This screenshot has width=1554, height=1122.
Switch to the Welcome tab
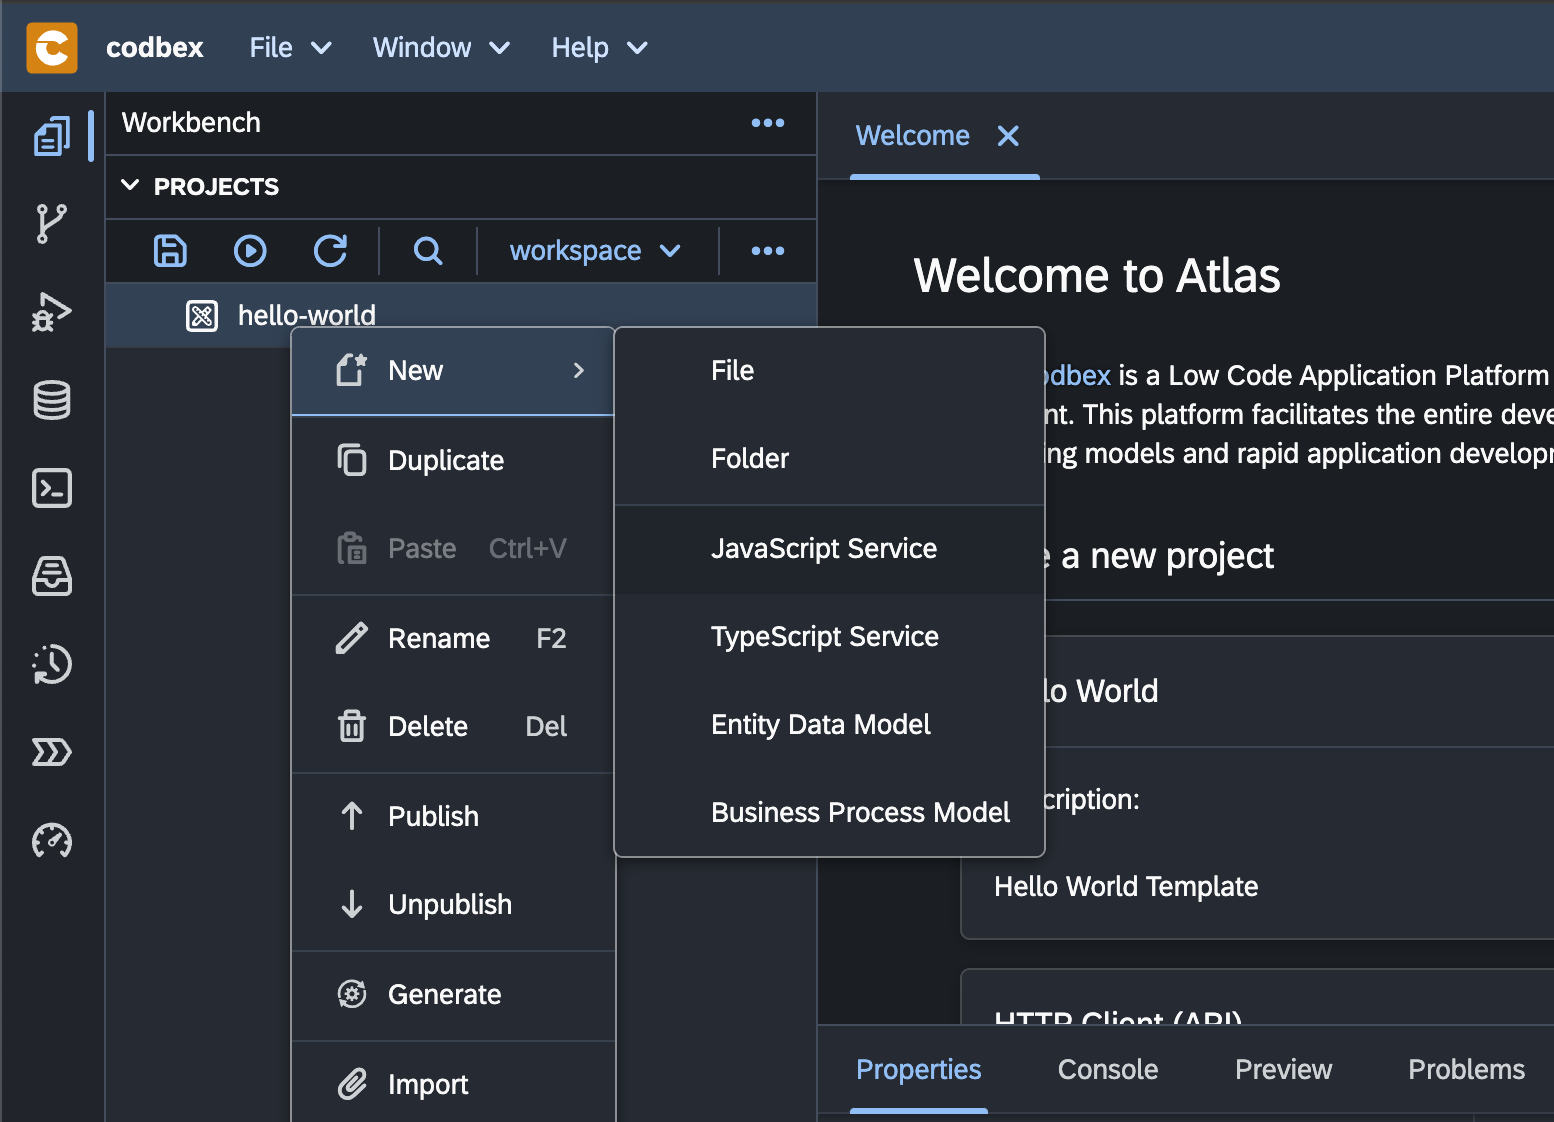tap(912, 136)
